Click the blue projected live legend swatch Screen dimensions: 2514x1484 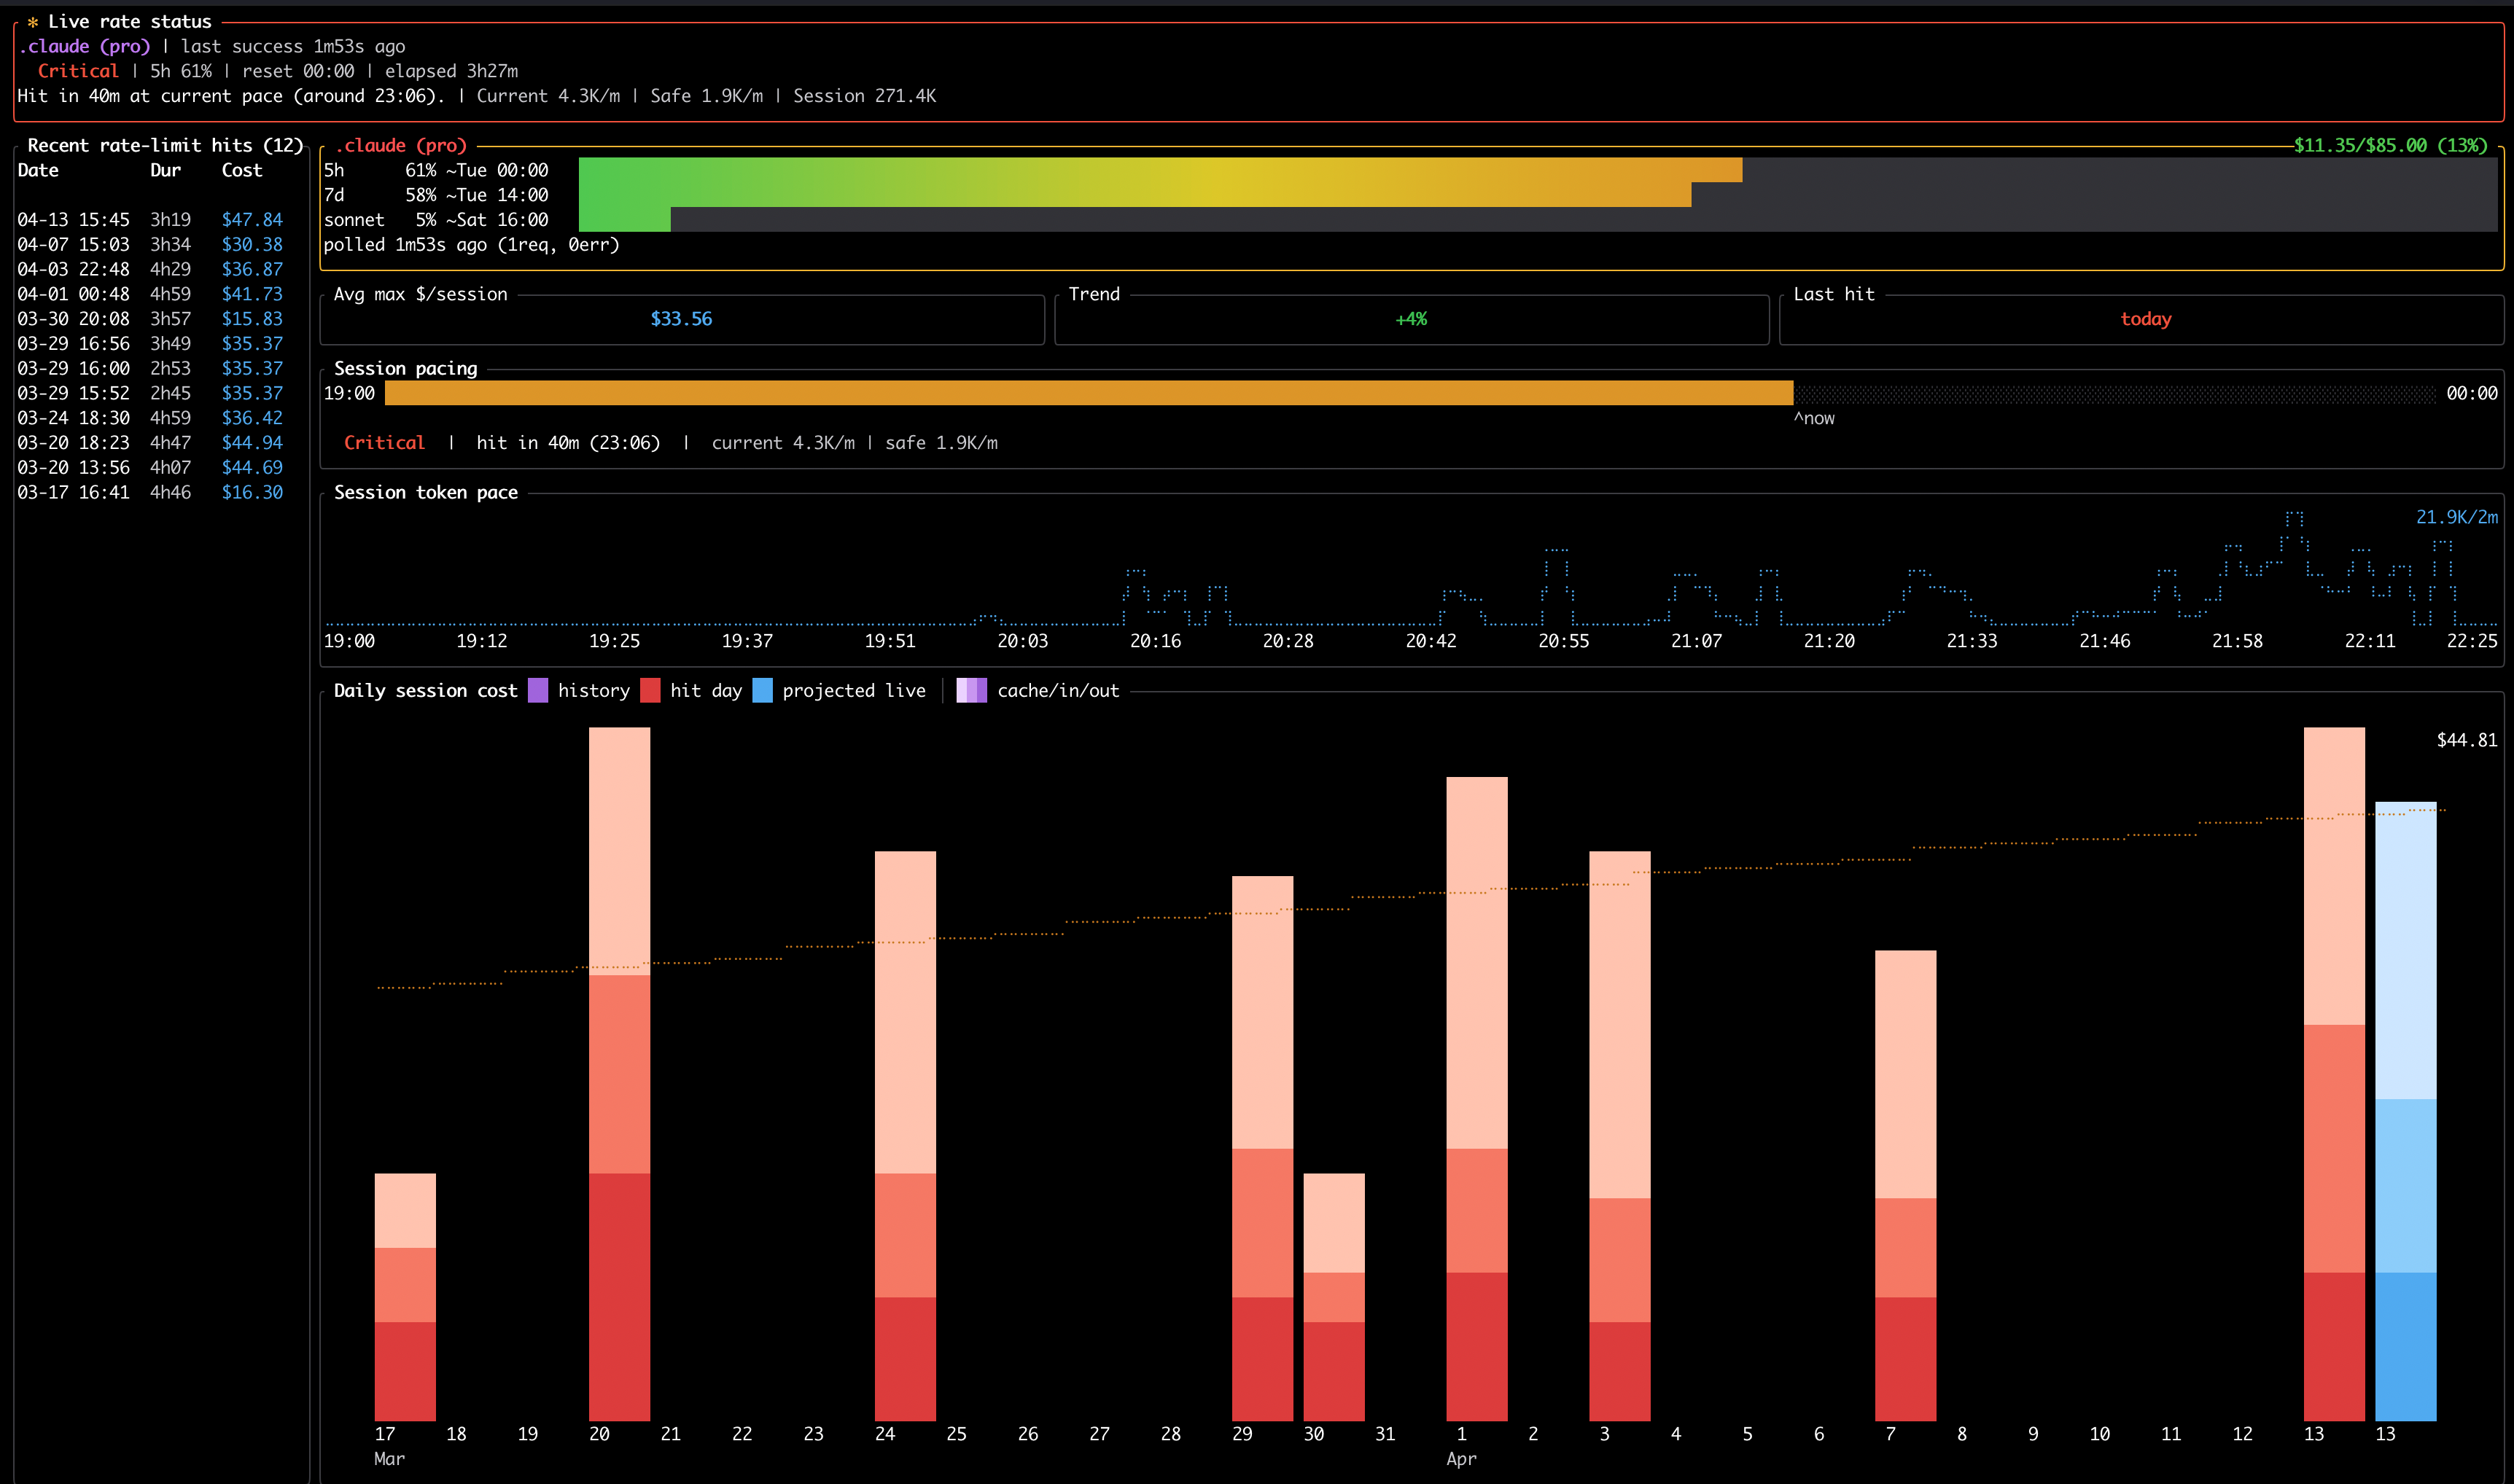pyautogui.click(x=762, y=691)
